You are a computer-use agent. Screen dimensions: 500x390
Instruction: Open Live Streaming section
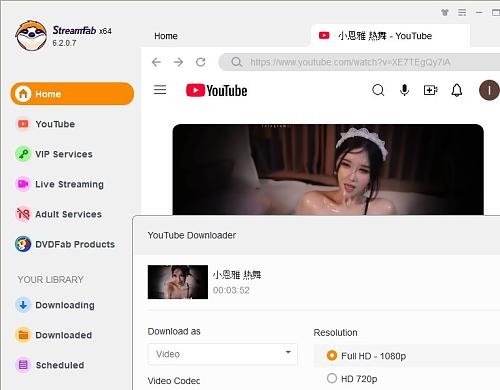59,184
